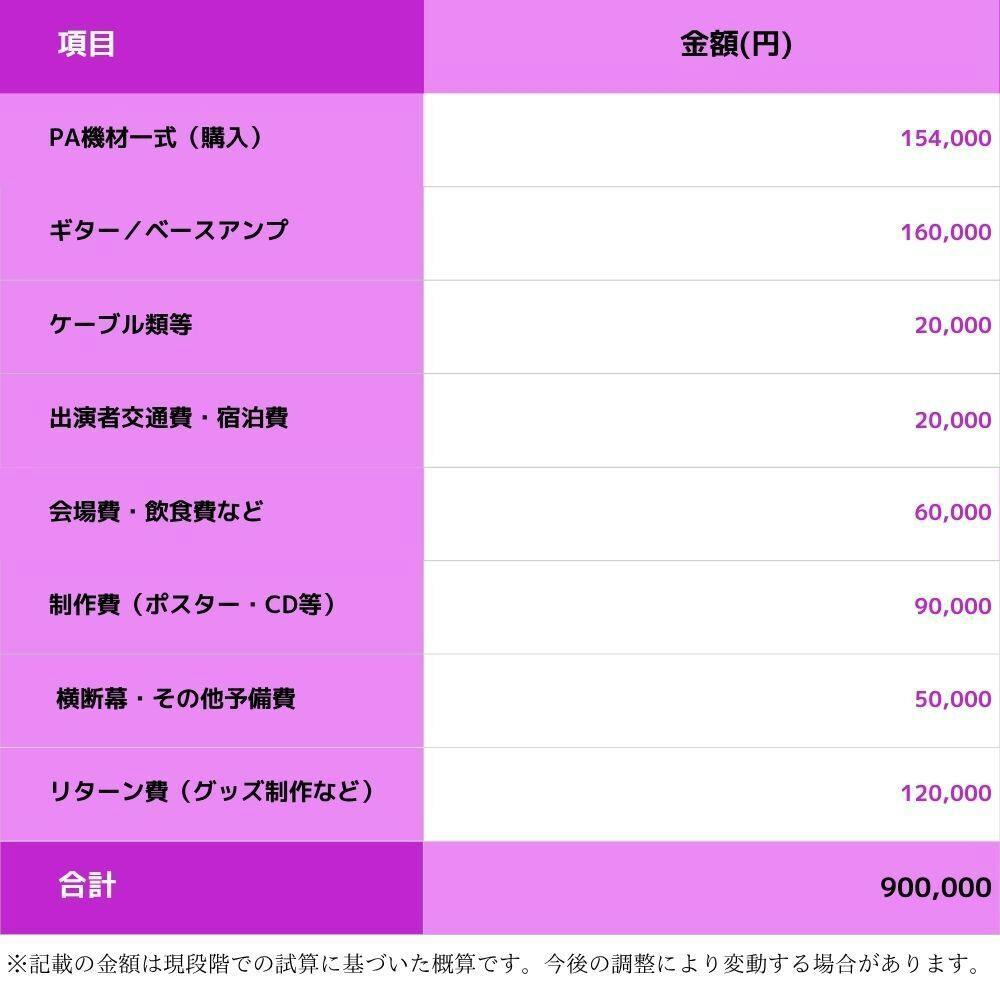This screenshot has height=1000, width=1000.
Task: Click the 154,000 amount value
Action: pyautogui.click(x=945, y=139)
